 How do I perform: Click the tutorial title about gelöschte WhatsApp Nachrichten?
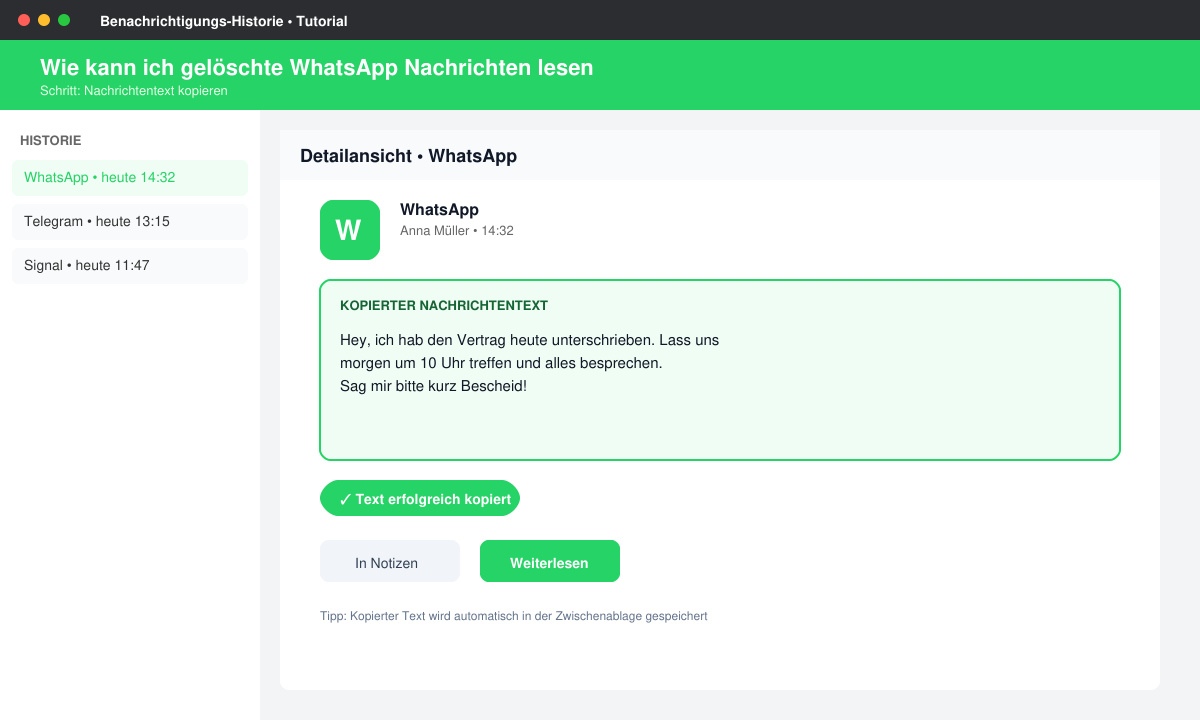(x=317, y=68)
